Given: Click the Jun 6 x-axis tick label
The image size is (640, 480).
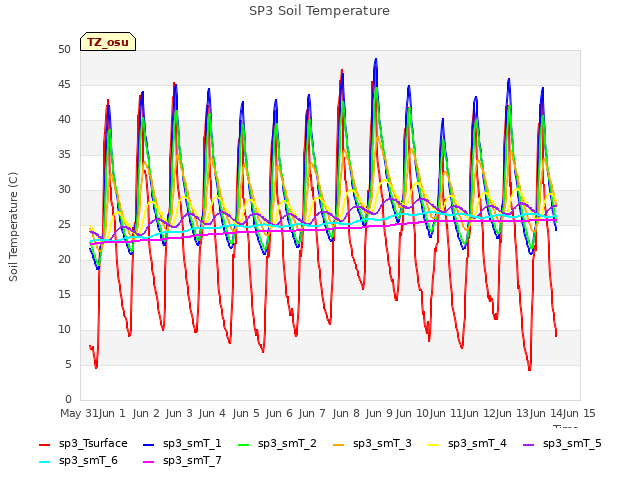Looking at the screenshot, I should 279,413.
